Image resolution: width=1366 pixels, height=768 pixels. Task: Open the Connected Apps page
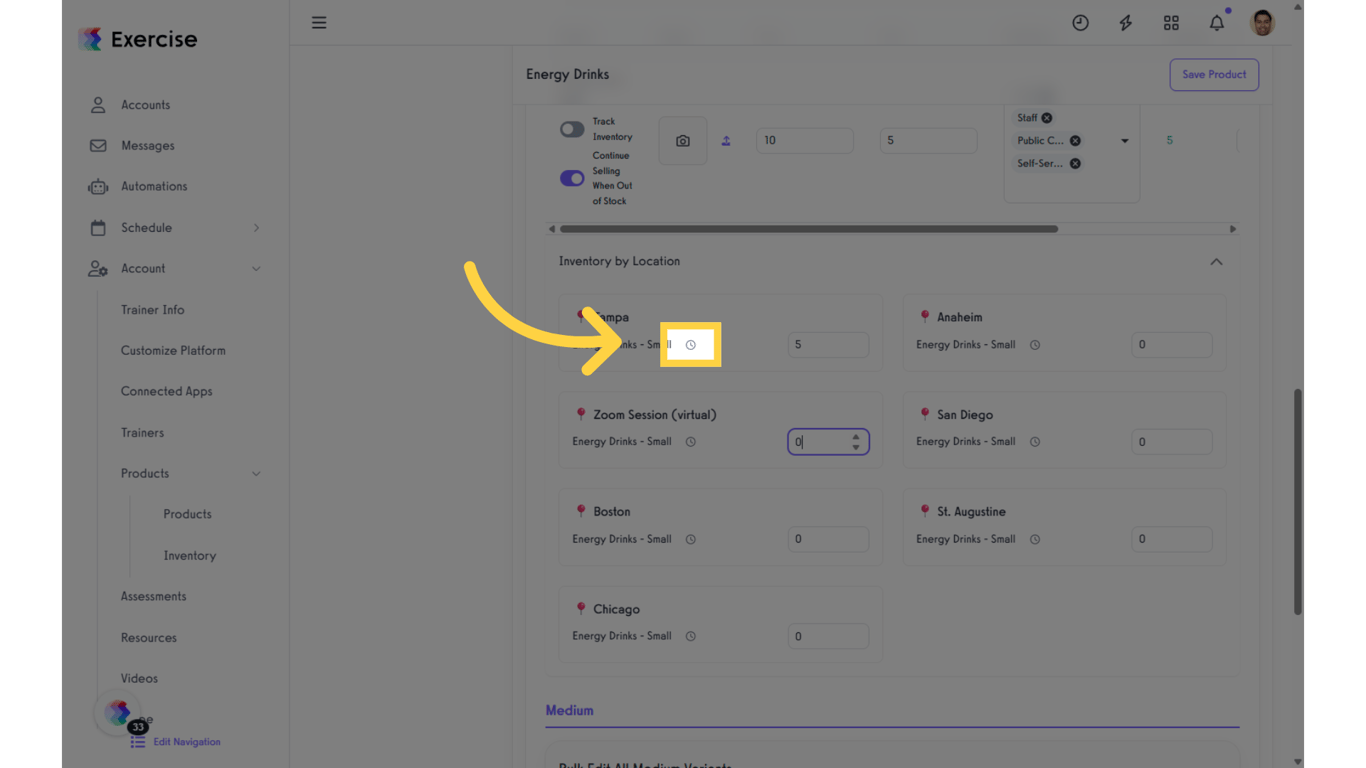point(166,391)
